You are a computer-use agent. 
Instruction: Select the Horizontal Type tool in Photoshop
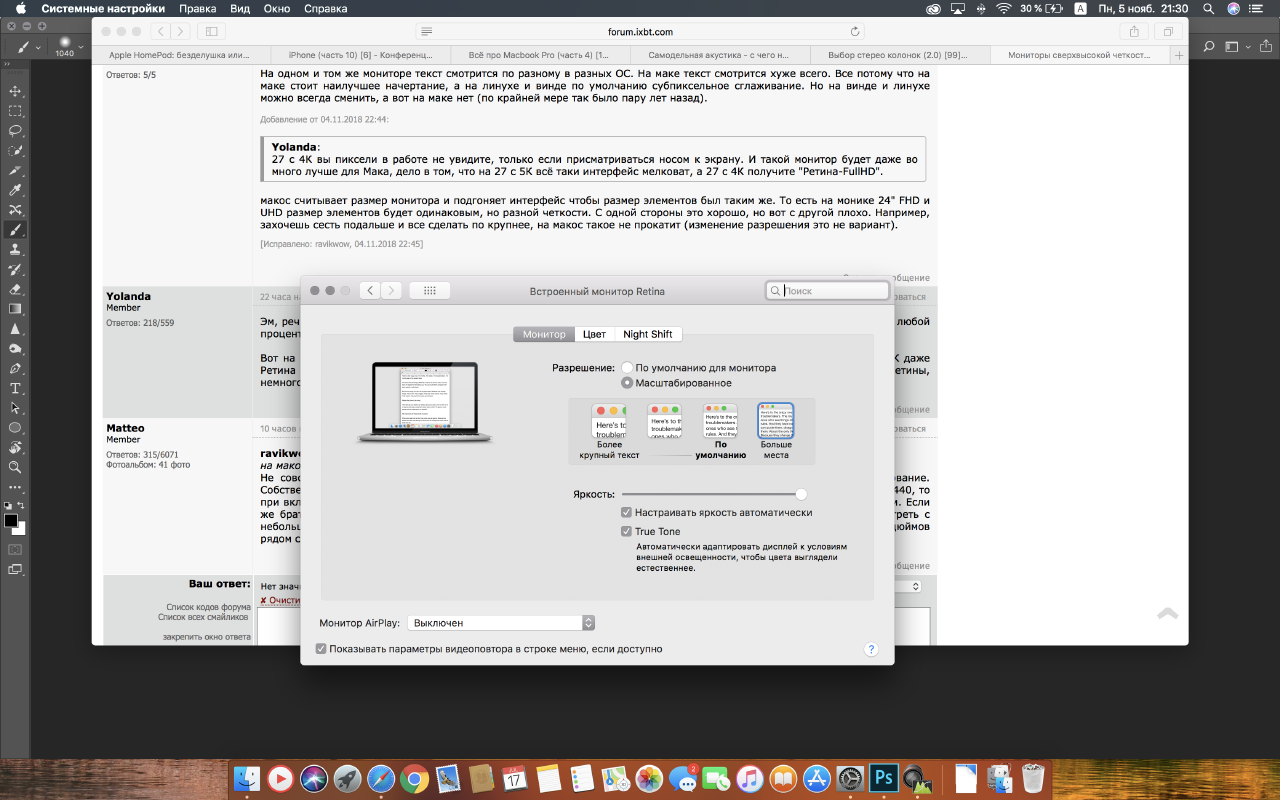15,388
